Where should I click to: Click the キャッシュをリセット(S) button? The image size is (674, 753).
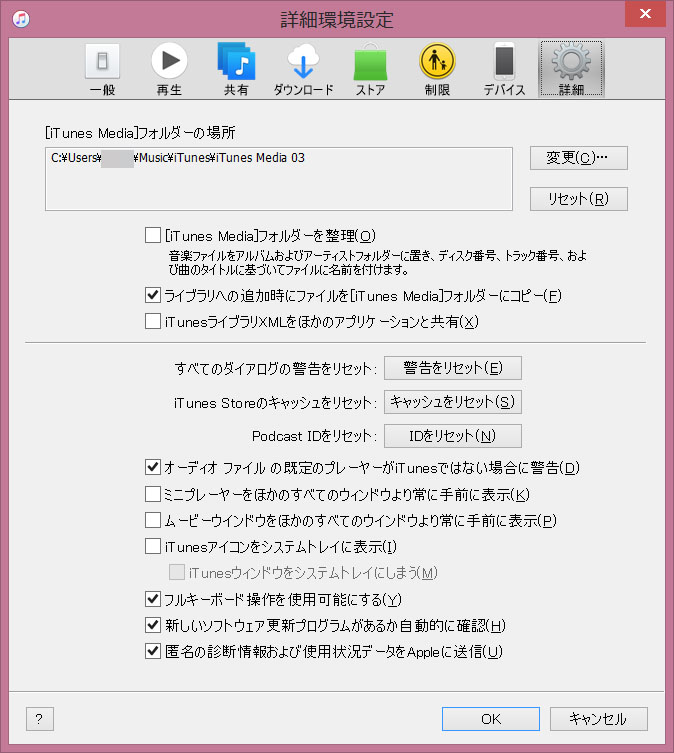pos(453,402)
